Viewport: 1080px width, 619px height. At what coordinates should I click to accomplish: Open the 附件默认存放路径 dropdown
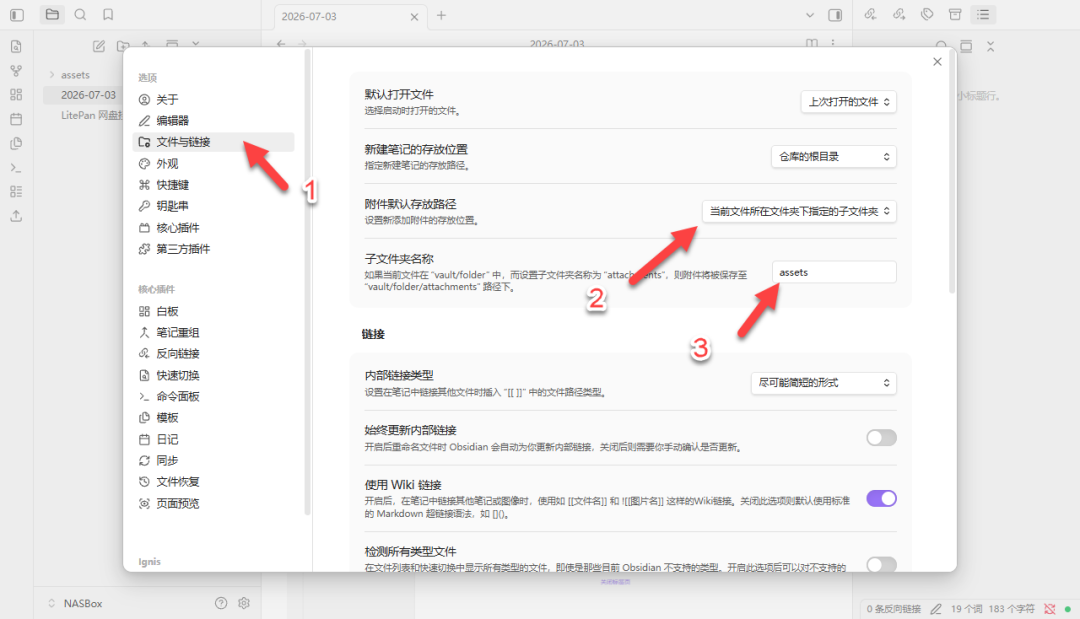click(x=799, y=211)
